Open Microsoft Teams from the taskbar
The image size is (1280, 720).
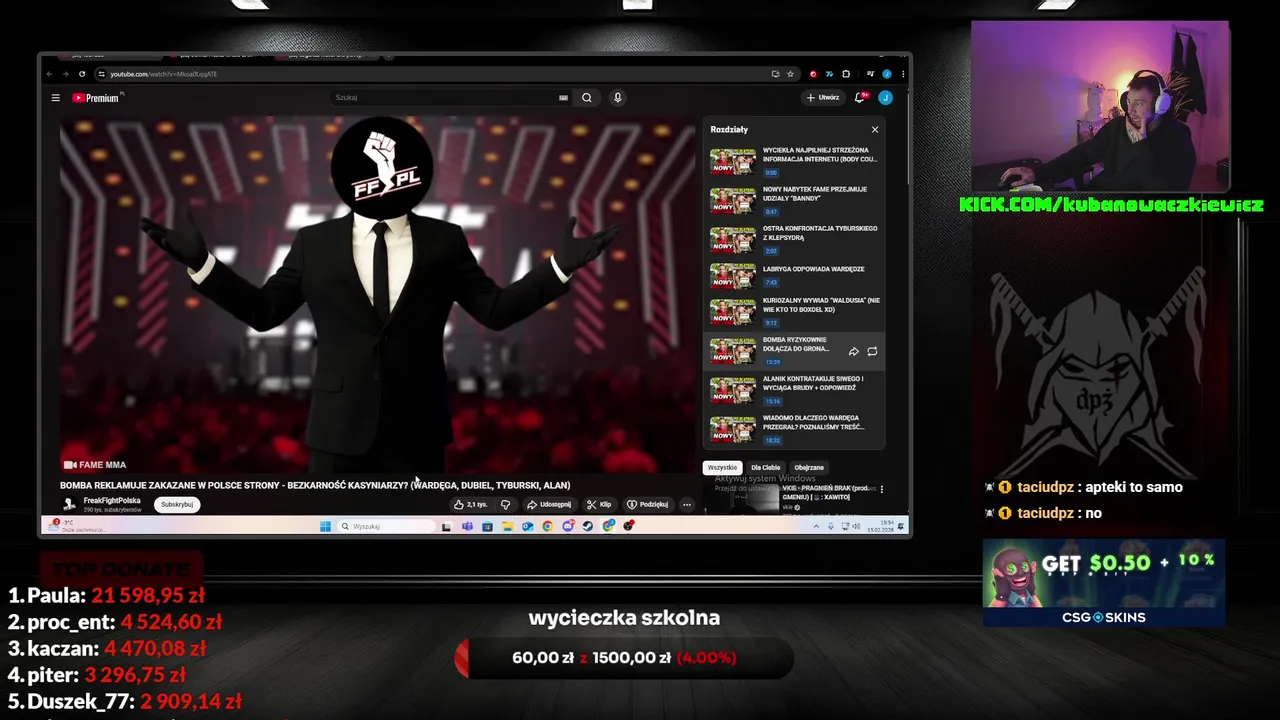467,526
